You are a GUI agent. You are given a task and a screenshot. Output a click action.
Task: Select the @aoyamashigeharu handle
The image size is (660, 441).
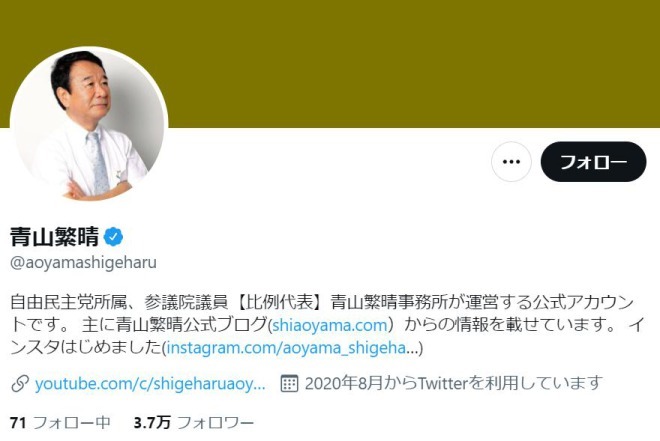pos(83,262)
